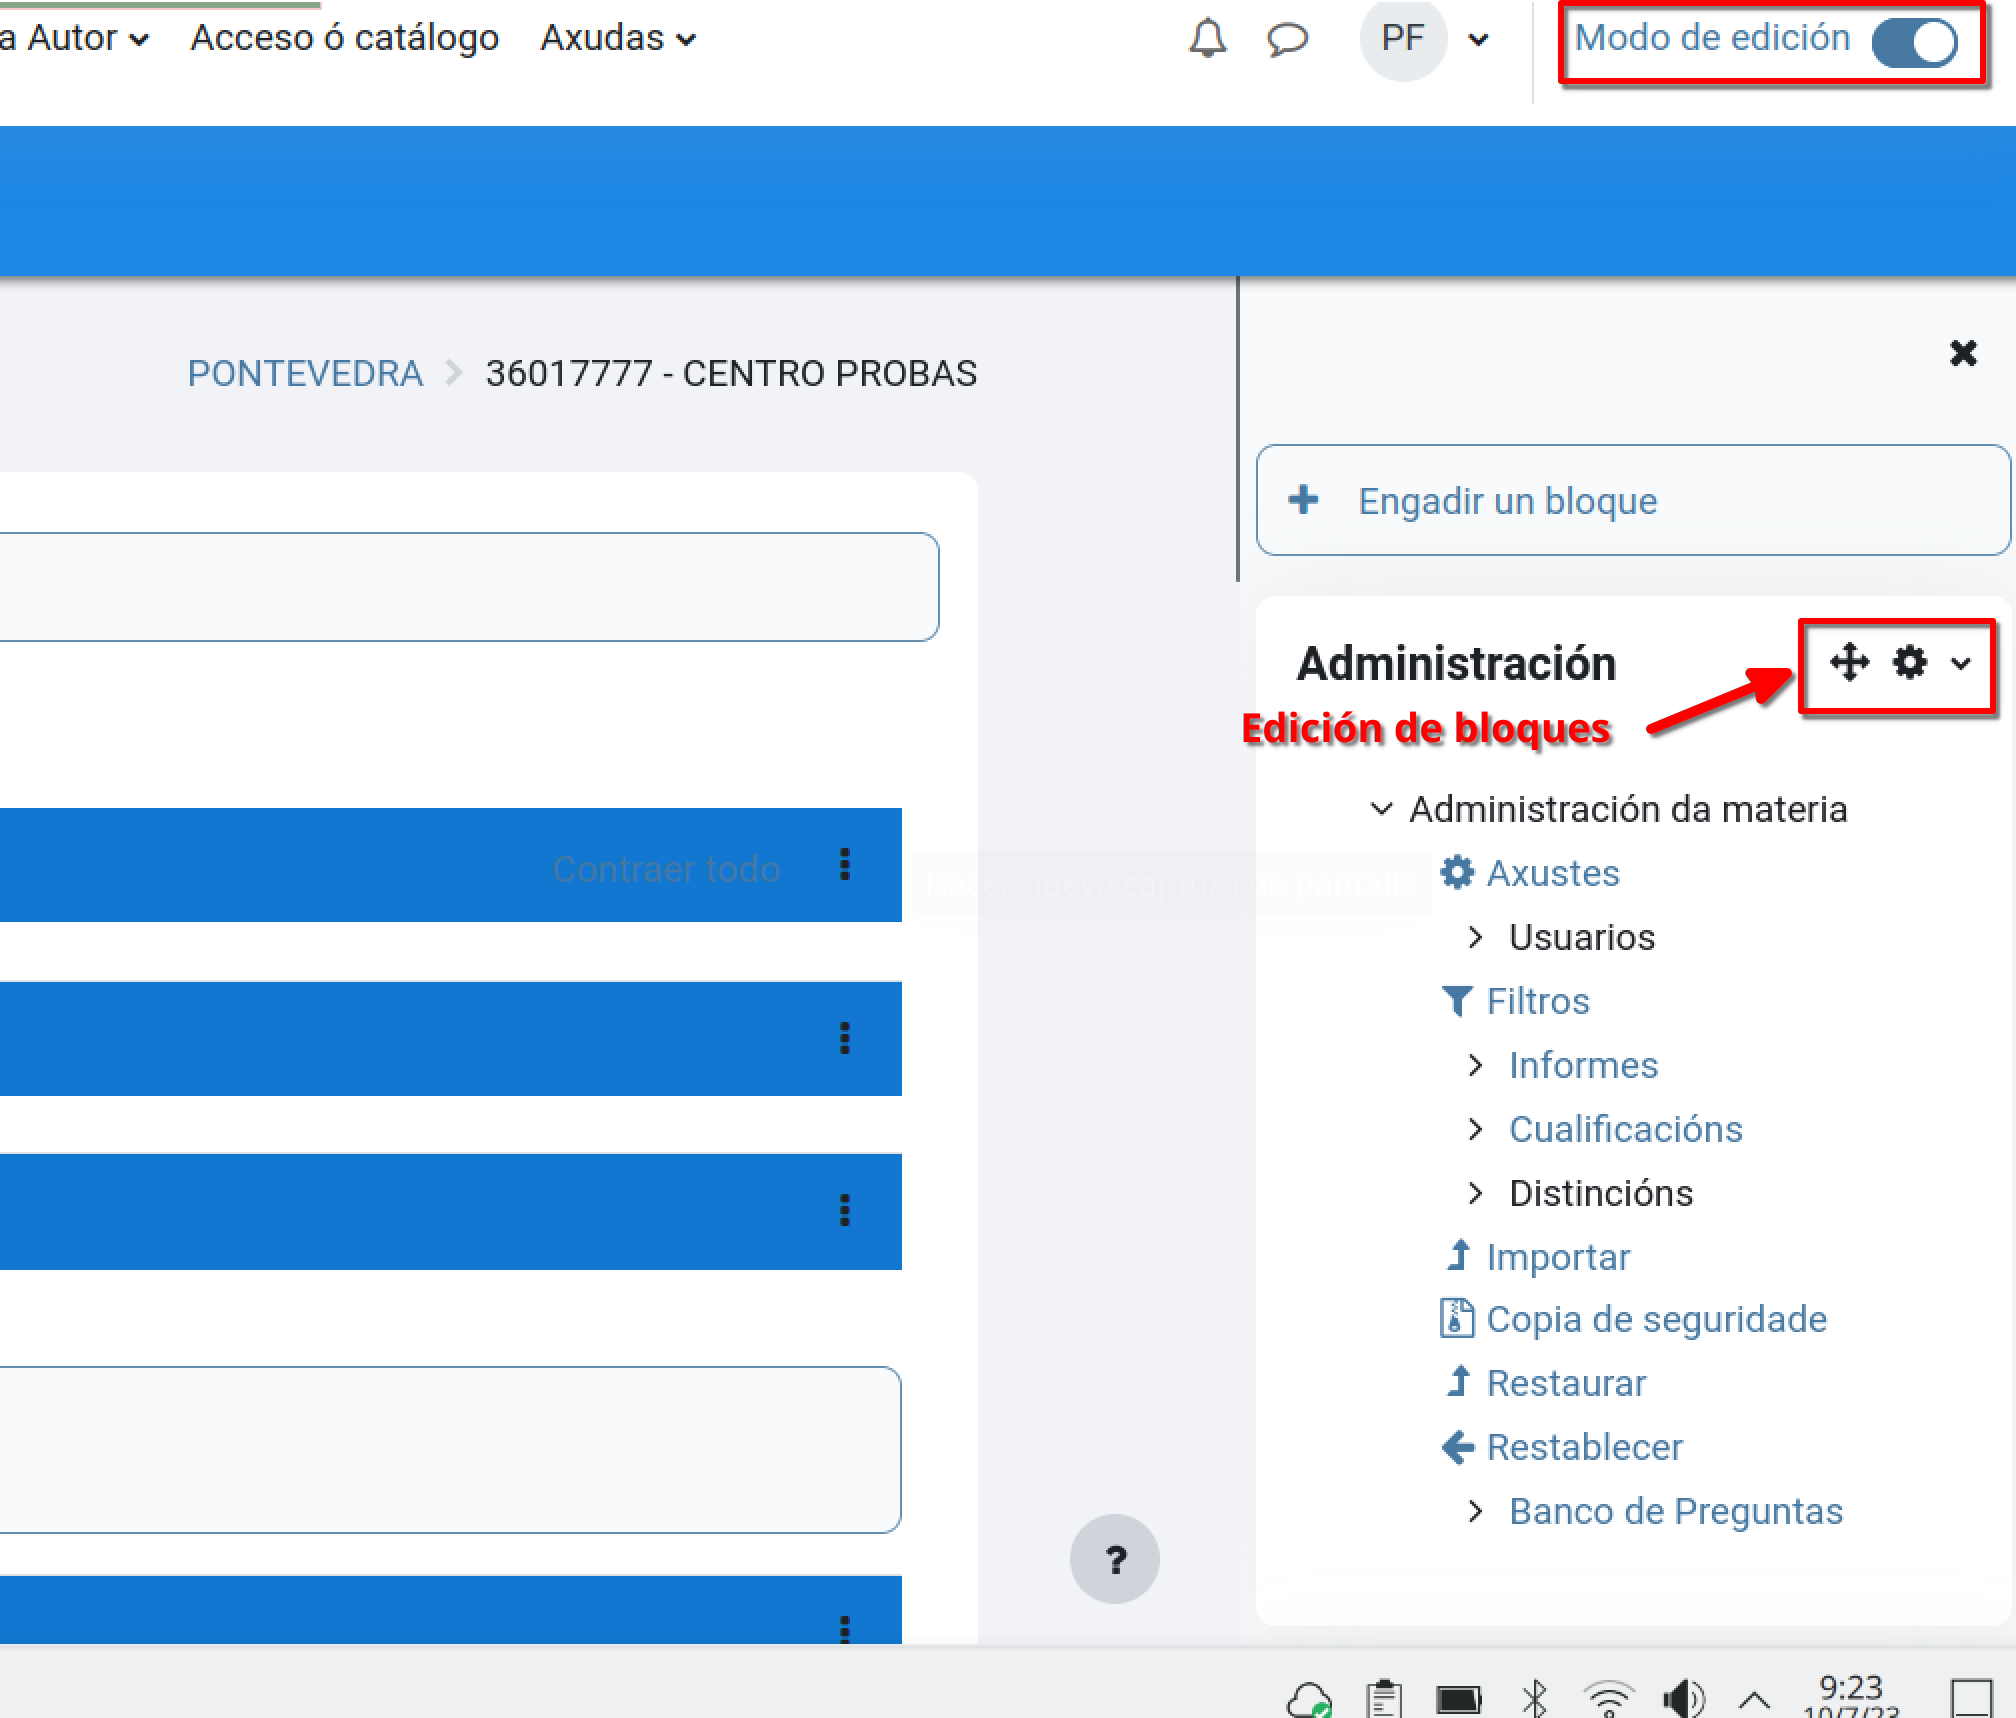Toggle the Modo de edición switch
Screen dimensions: 2016x1718
tap(1914, 42)
